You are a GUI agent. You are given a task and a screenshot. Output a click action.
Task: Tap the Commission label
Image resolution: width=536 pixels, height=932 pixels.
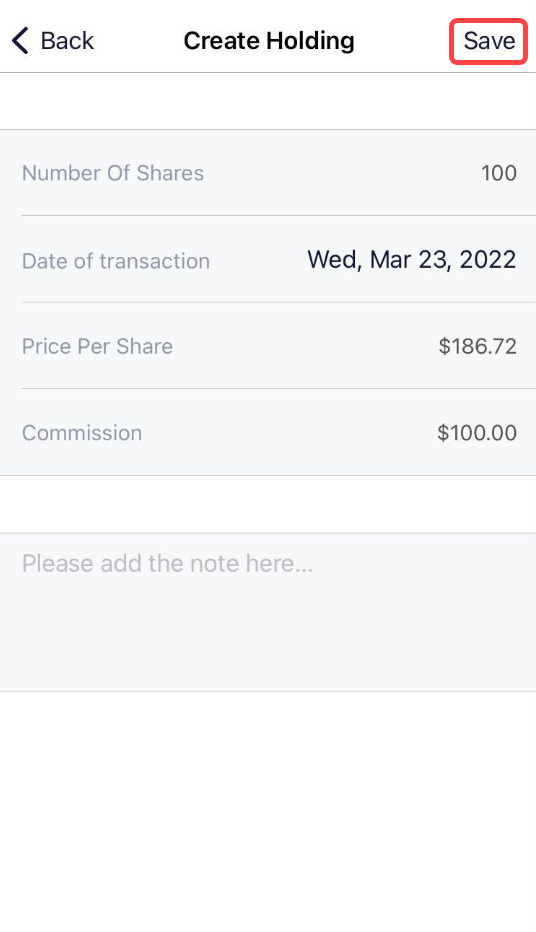(x=82, y=433)
